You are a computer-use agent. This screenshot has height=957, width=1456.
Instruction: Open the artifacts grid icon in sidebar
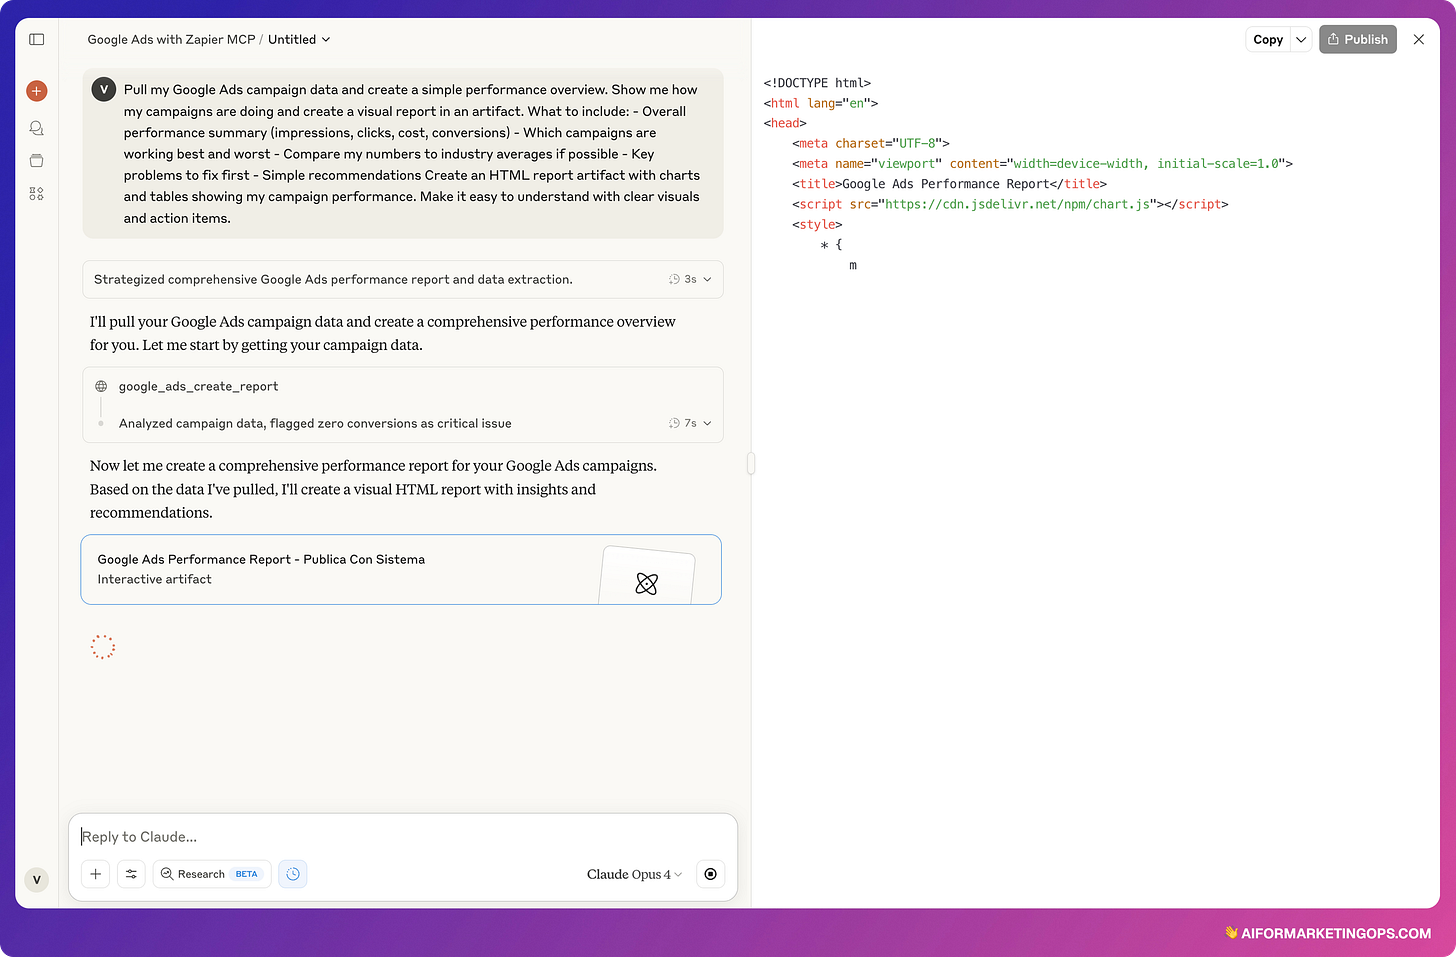point(37,194)
